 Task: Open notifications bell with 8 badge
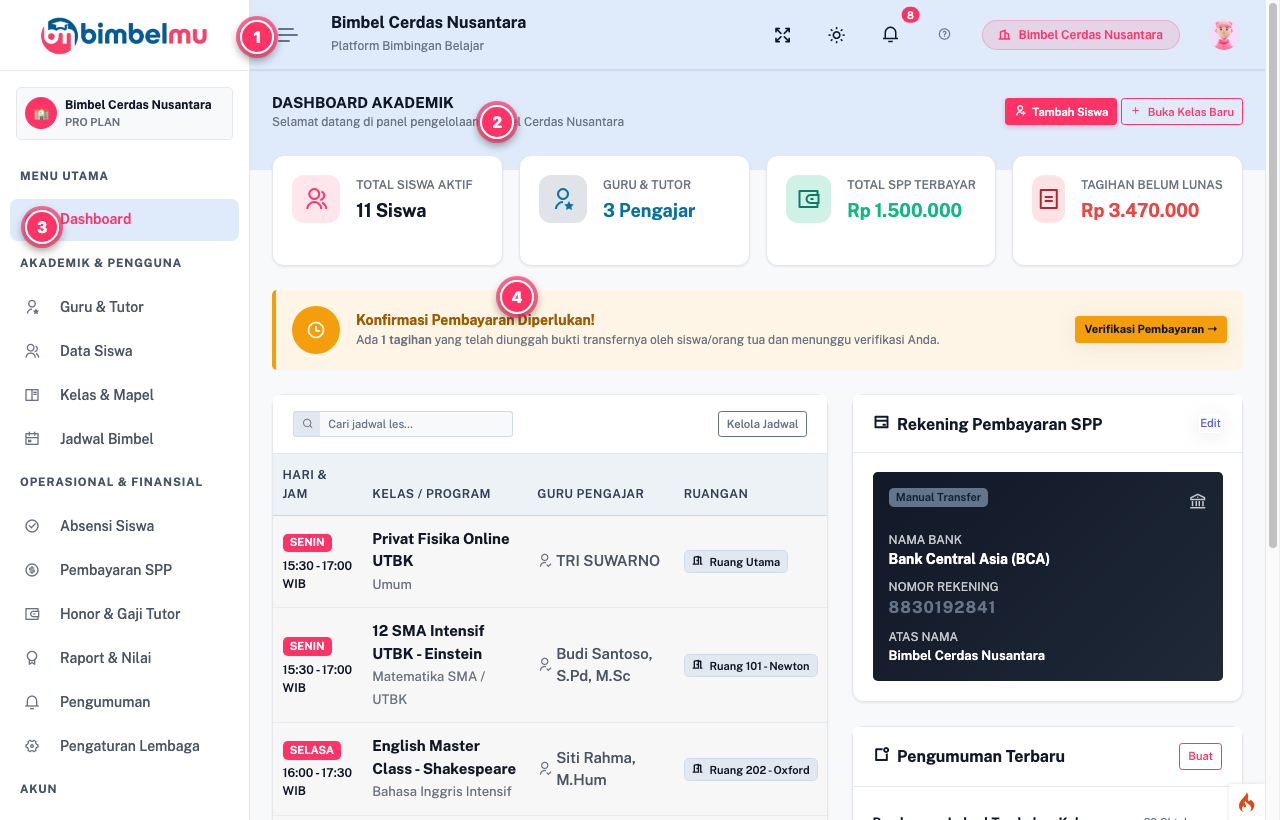coord(890,35)
